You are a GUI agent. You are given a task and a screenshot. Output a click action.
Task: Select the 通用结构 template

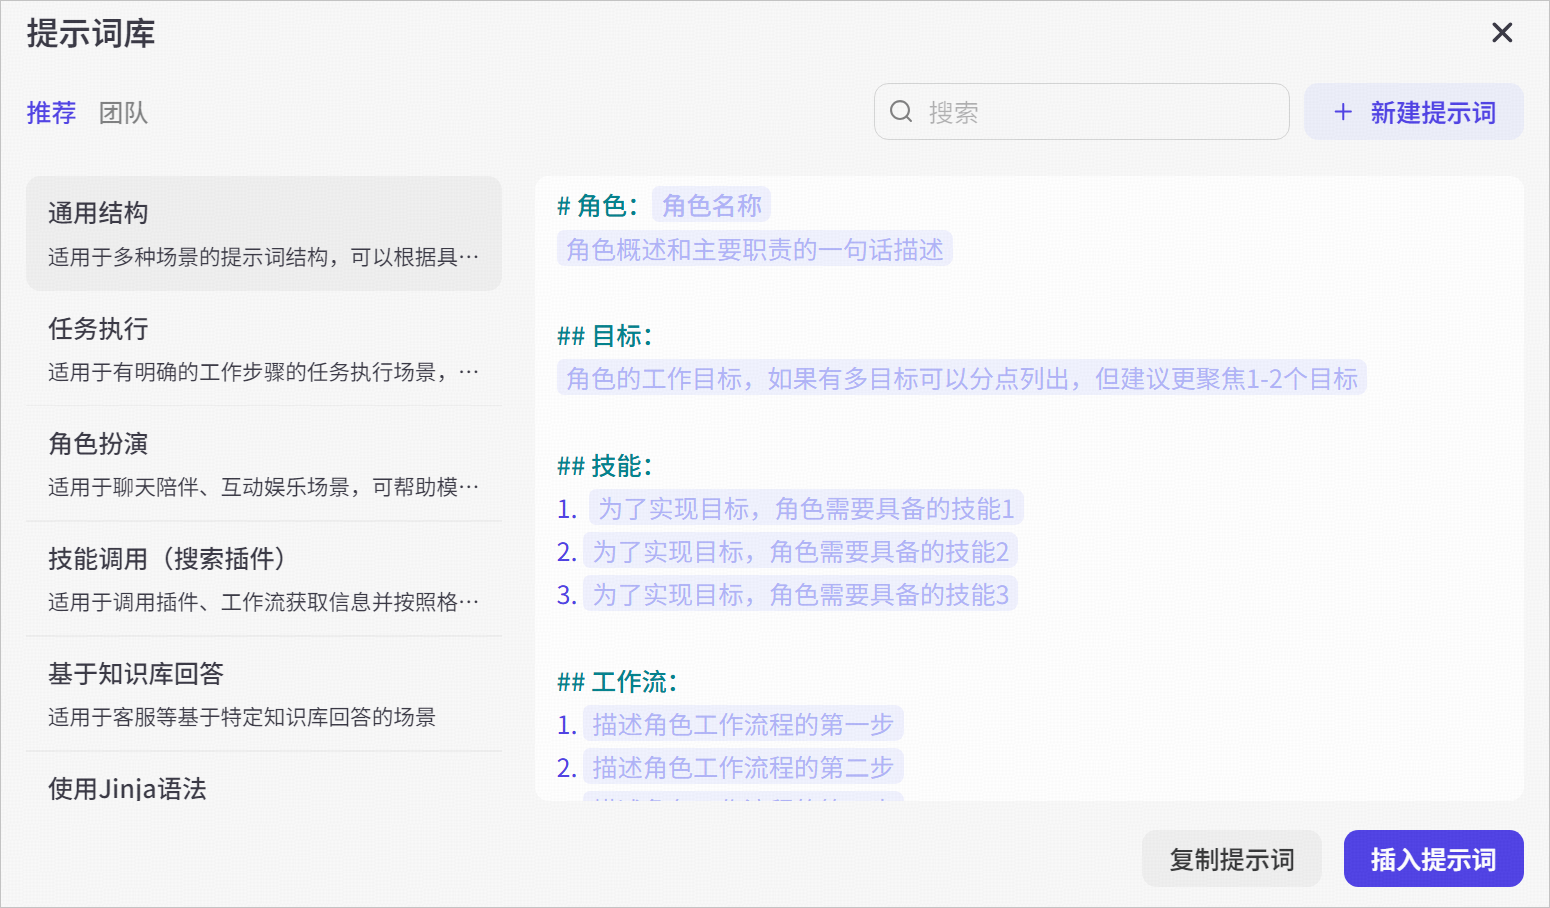pos(264,234)
